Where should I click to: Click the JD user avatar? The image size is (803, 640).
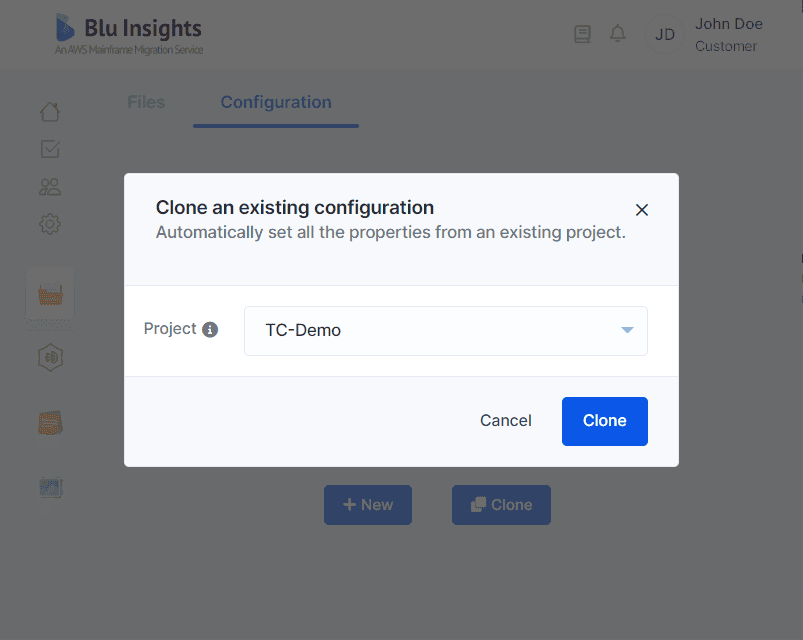[665, 34]
